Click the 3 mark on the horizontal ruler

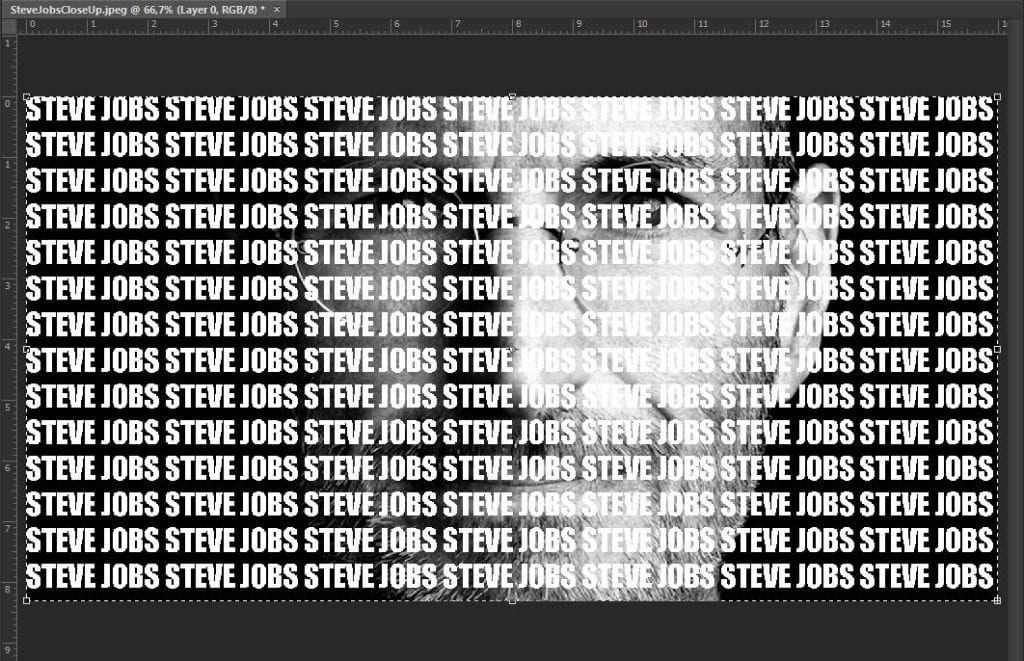point(211,25)
